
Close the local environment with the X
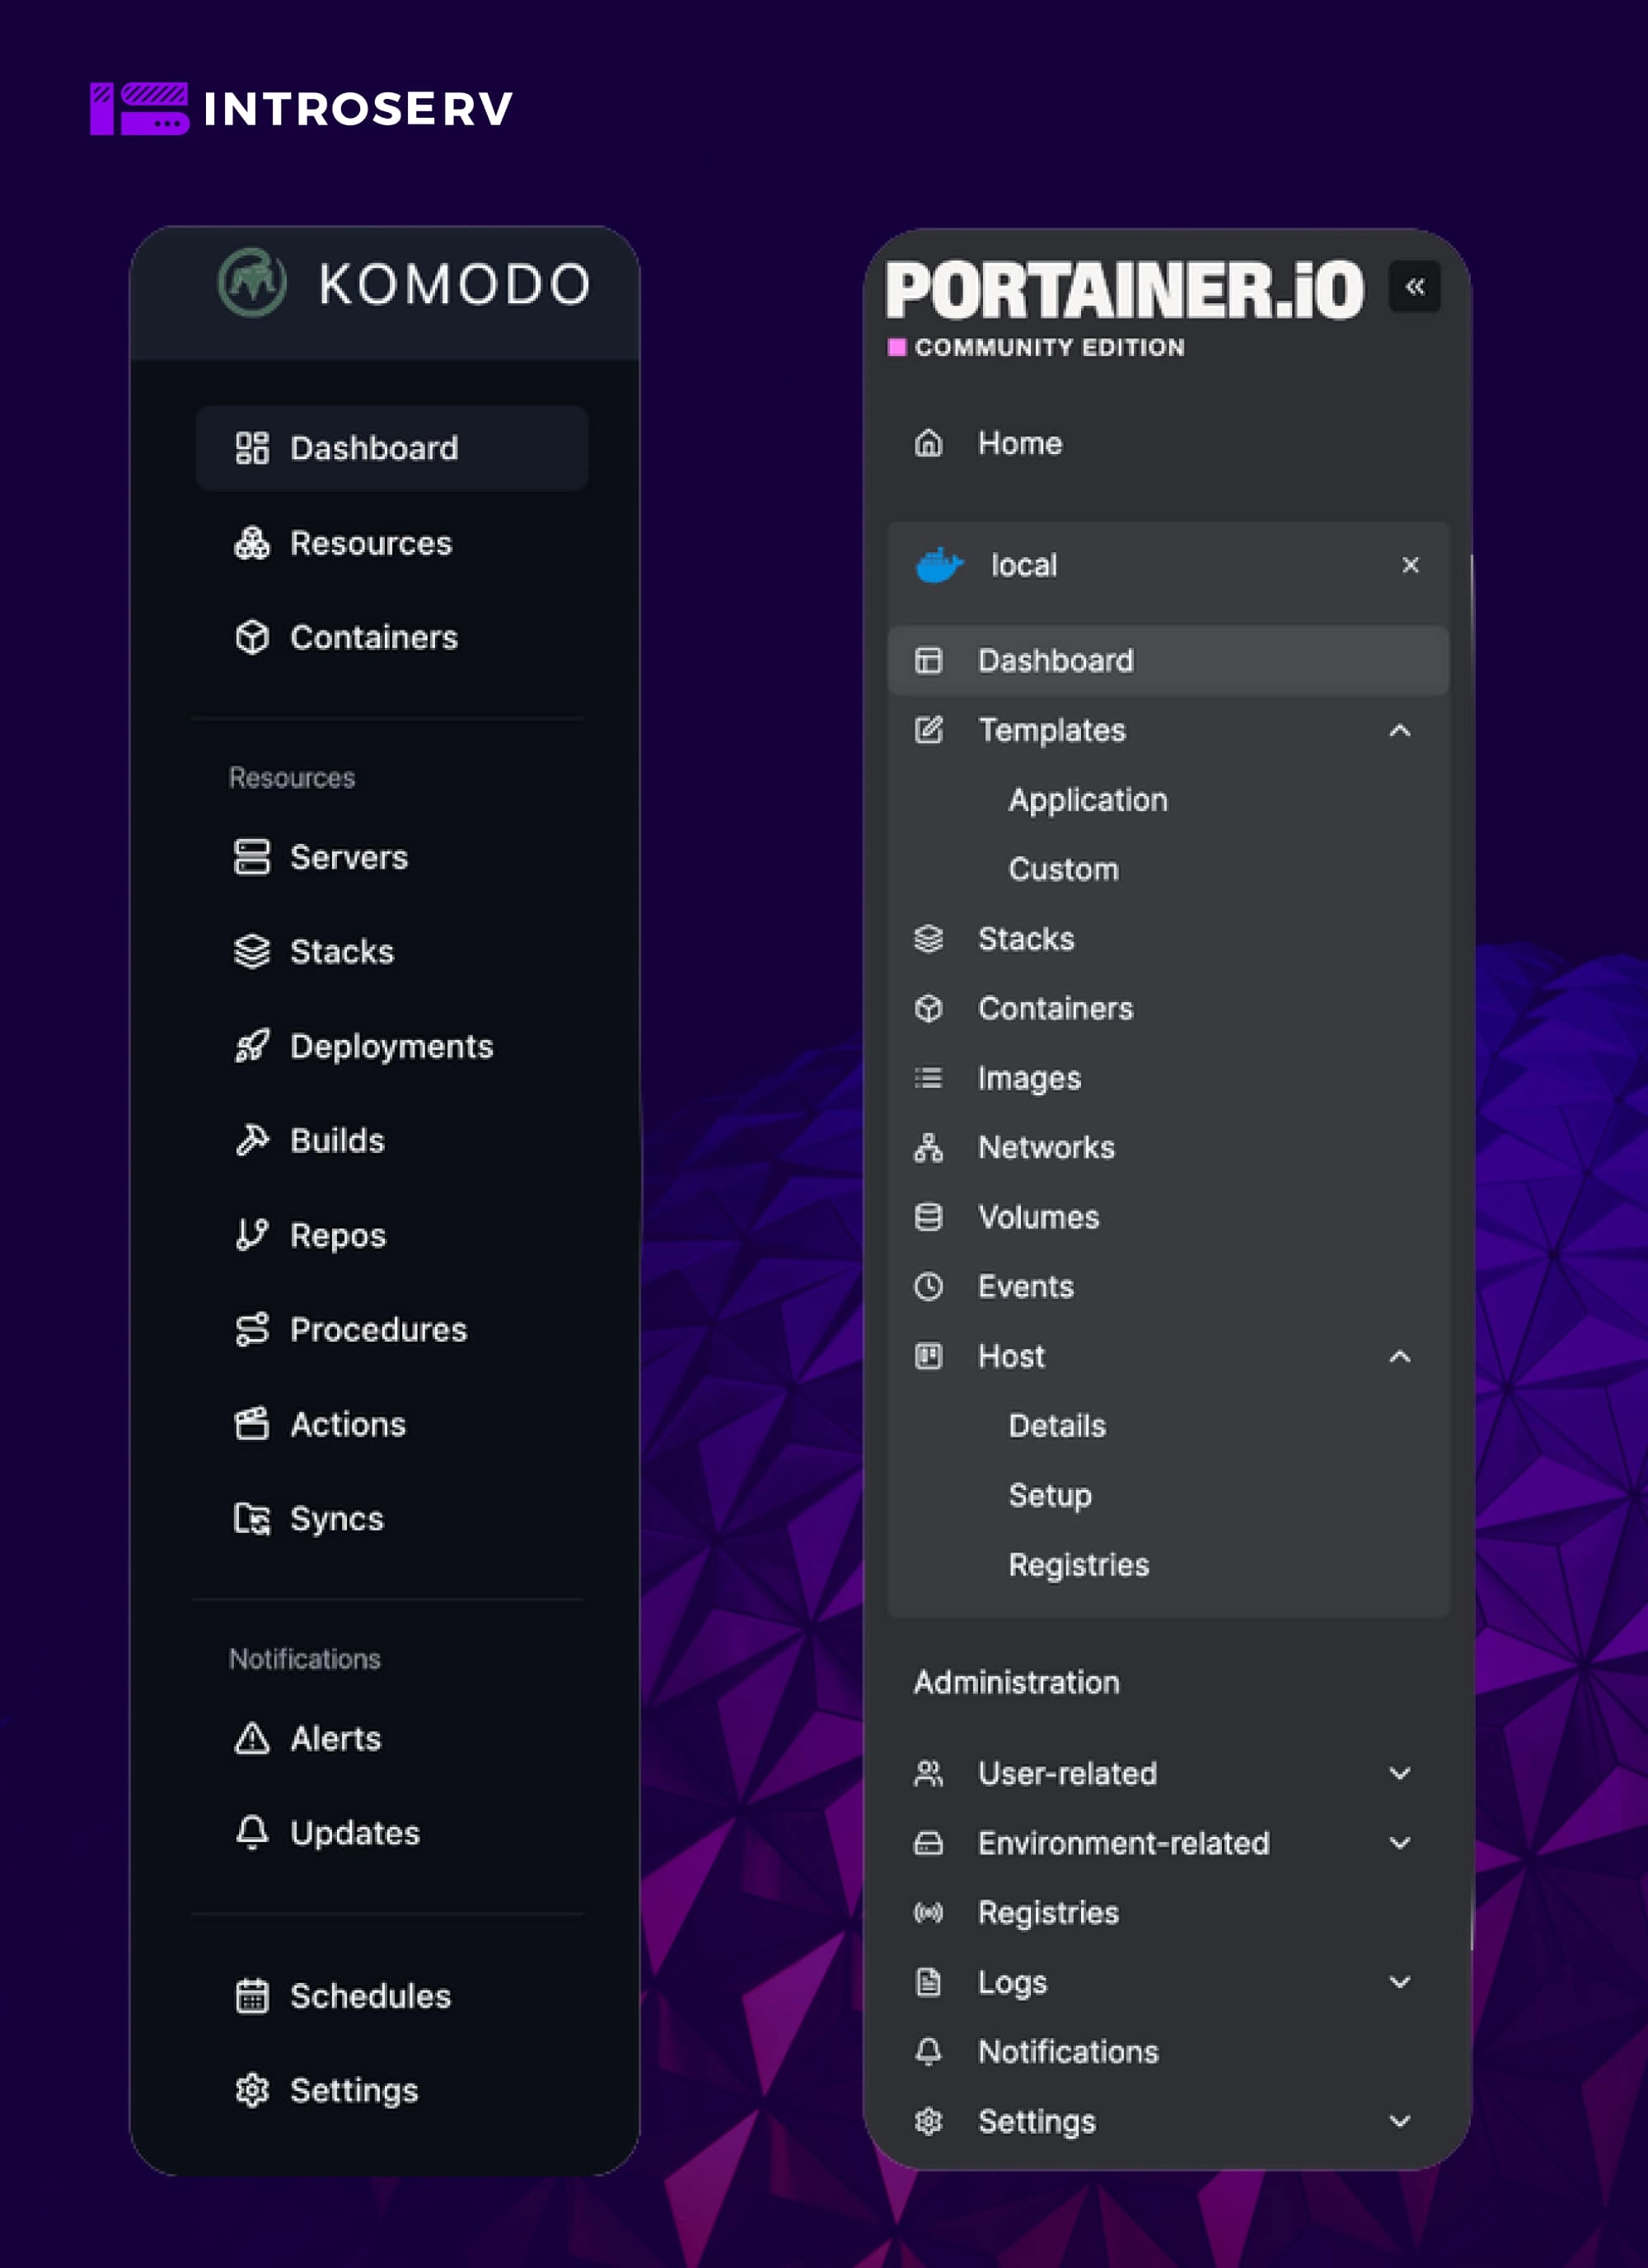click(1411, 565)
